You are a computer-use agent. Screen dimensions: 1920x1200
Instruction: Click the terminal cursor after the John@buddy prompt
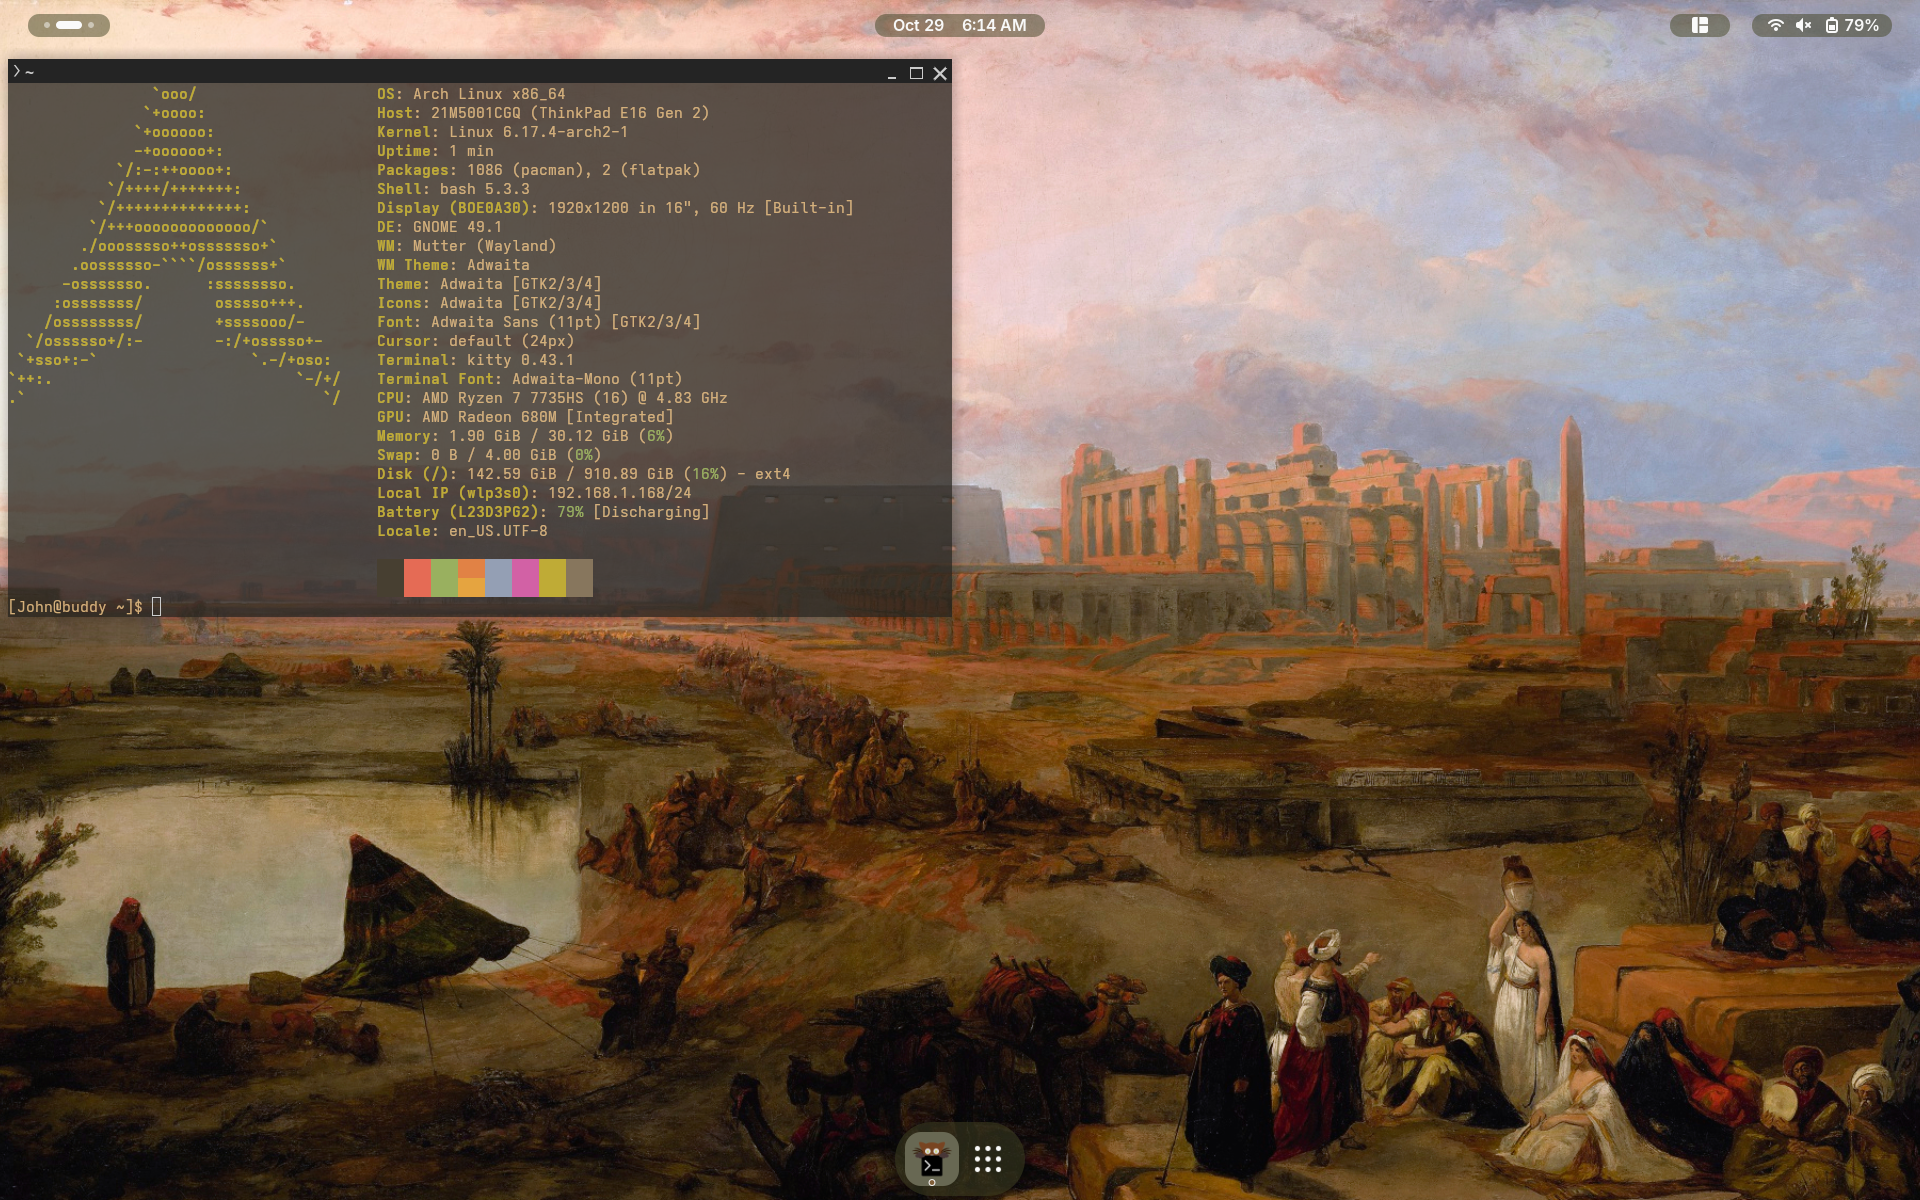[x=156, y=606]
